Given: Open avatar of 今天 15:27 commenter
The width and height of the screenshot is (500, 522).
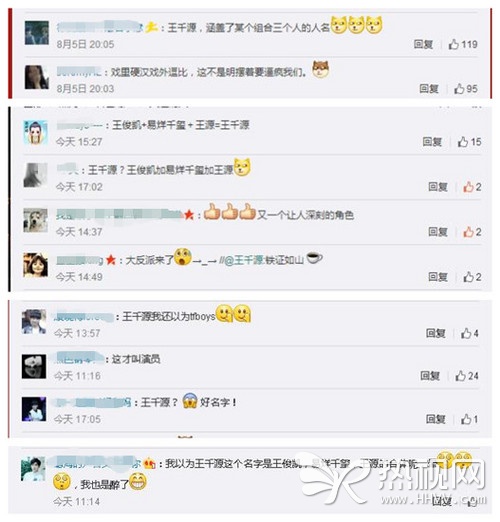Looking at the screenshot, I should (35, 132).
